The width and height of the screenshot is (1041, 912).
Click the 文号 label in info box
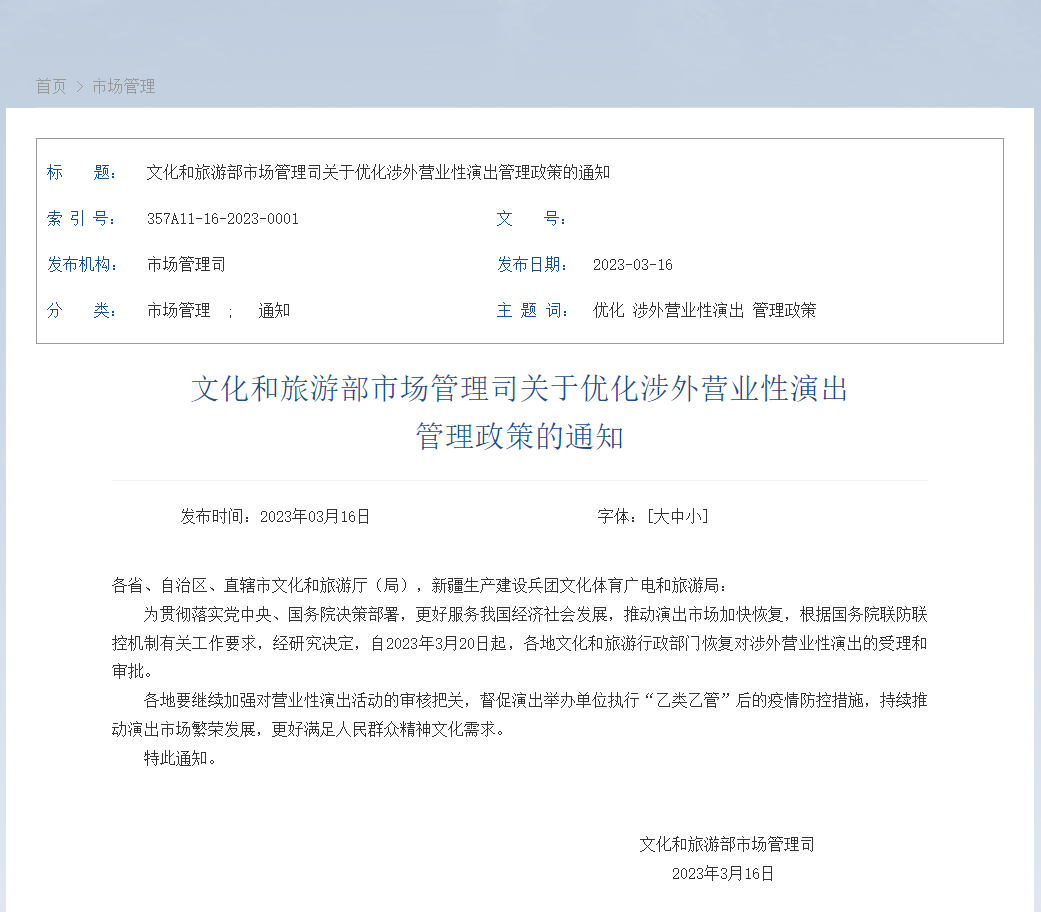pyautogui.click(x=531, y=219)
